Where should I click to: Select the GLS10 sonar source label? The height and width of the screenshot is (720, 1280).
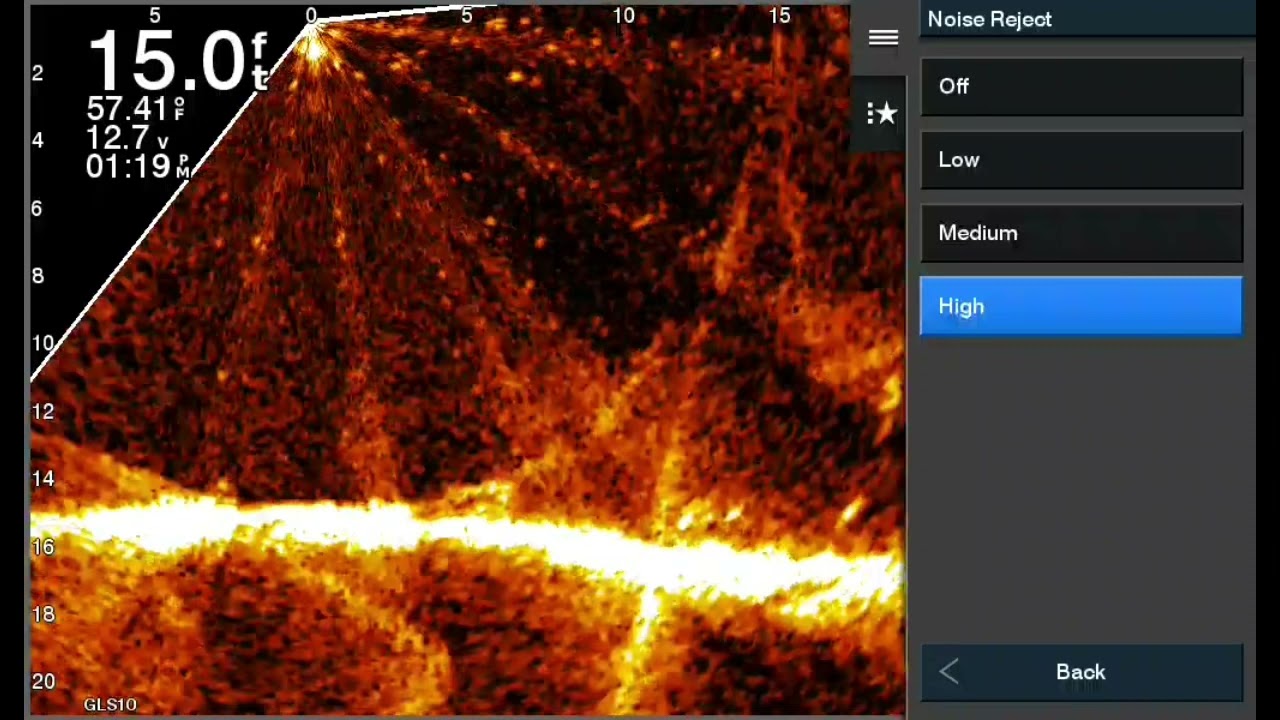click(110, 705)
